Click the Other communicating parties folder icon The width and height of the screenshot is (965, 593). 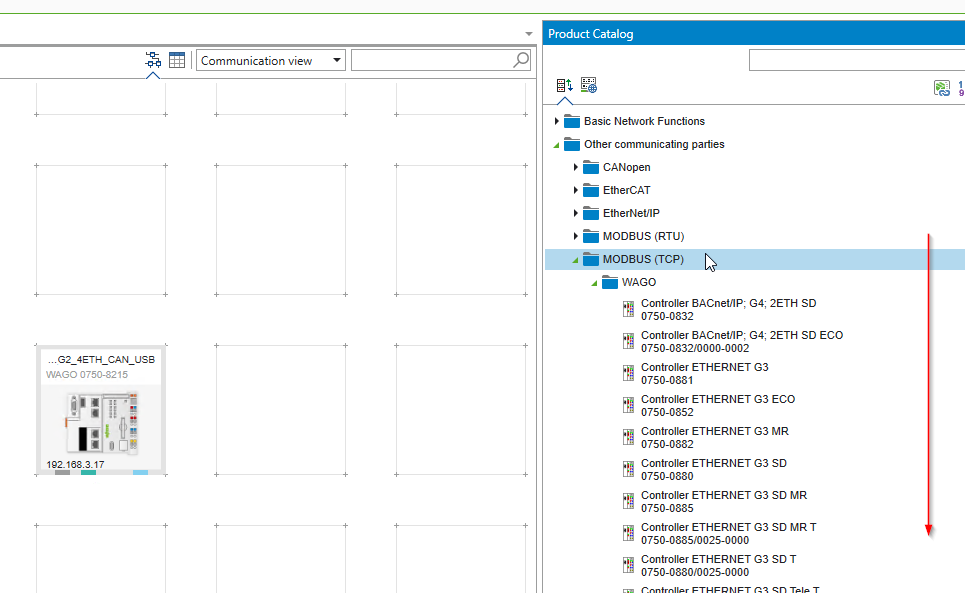coord(572,144)
